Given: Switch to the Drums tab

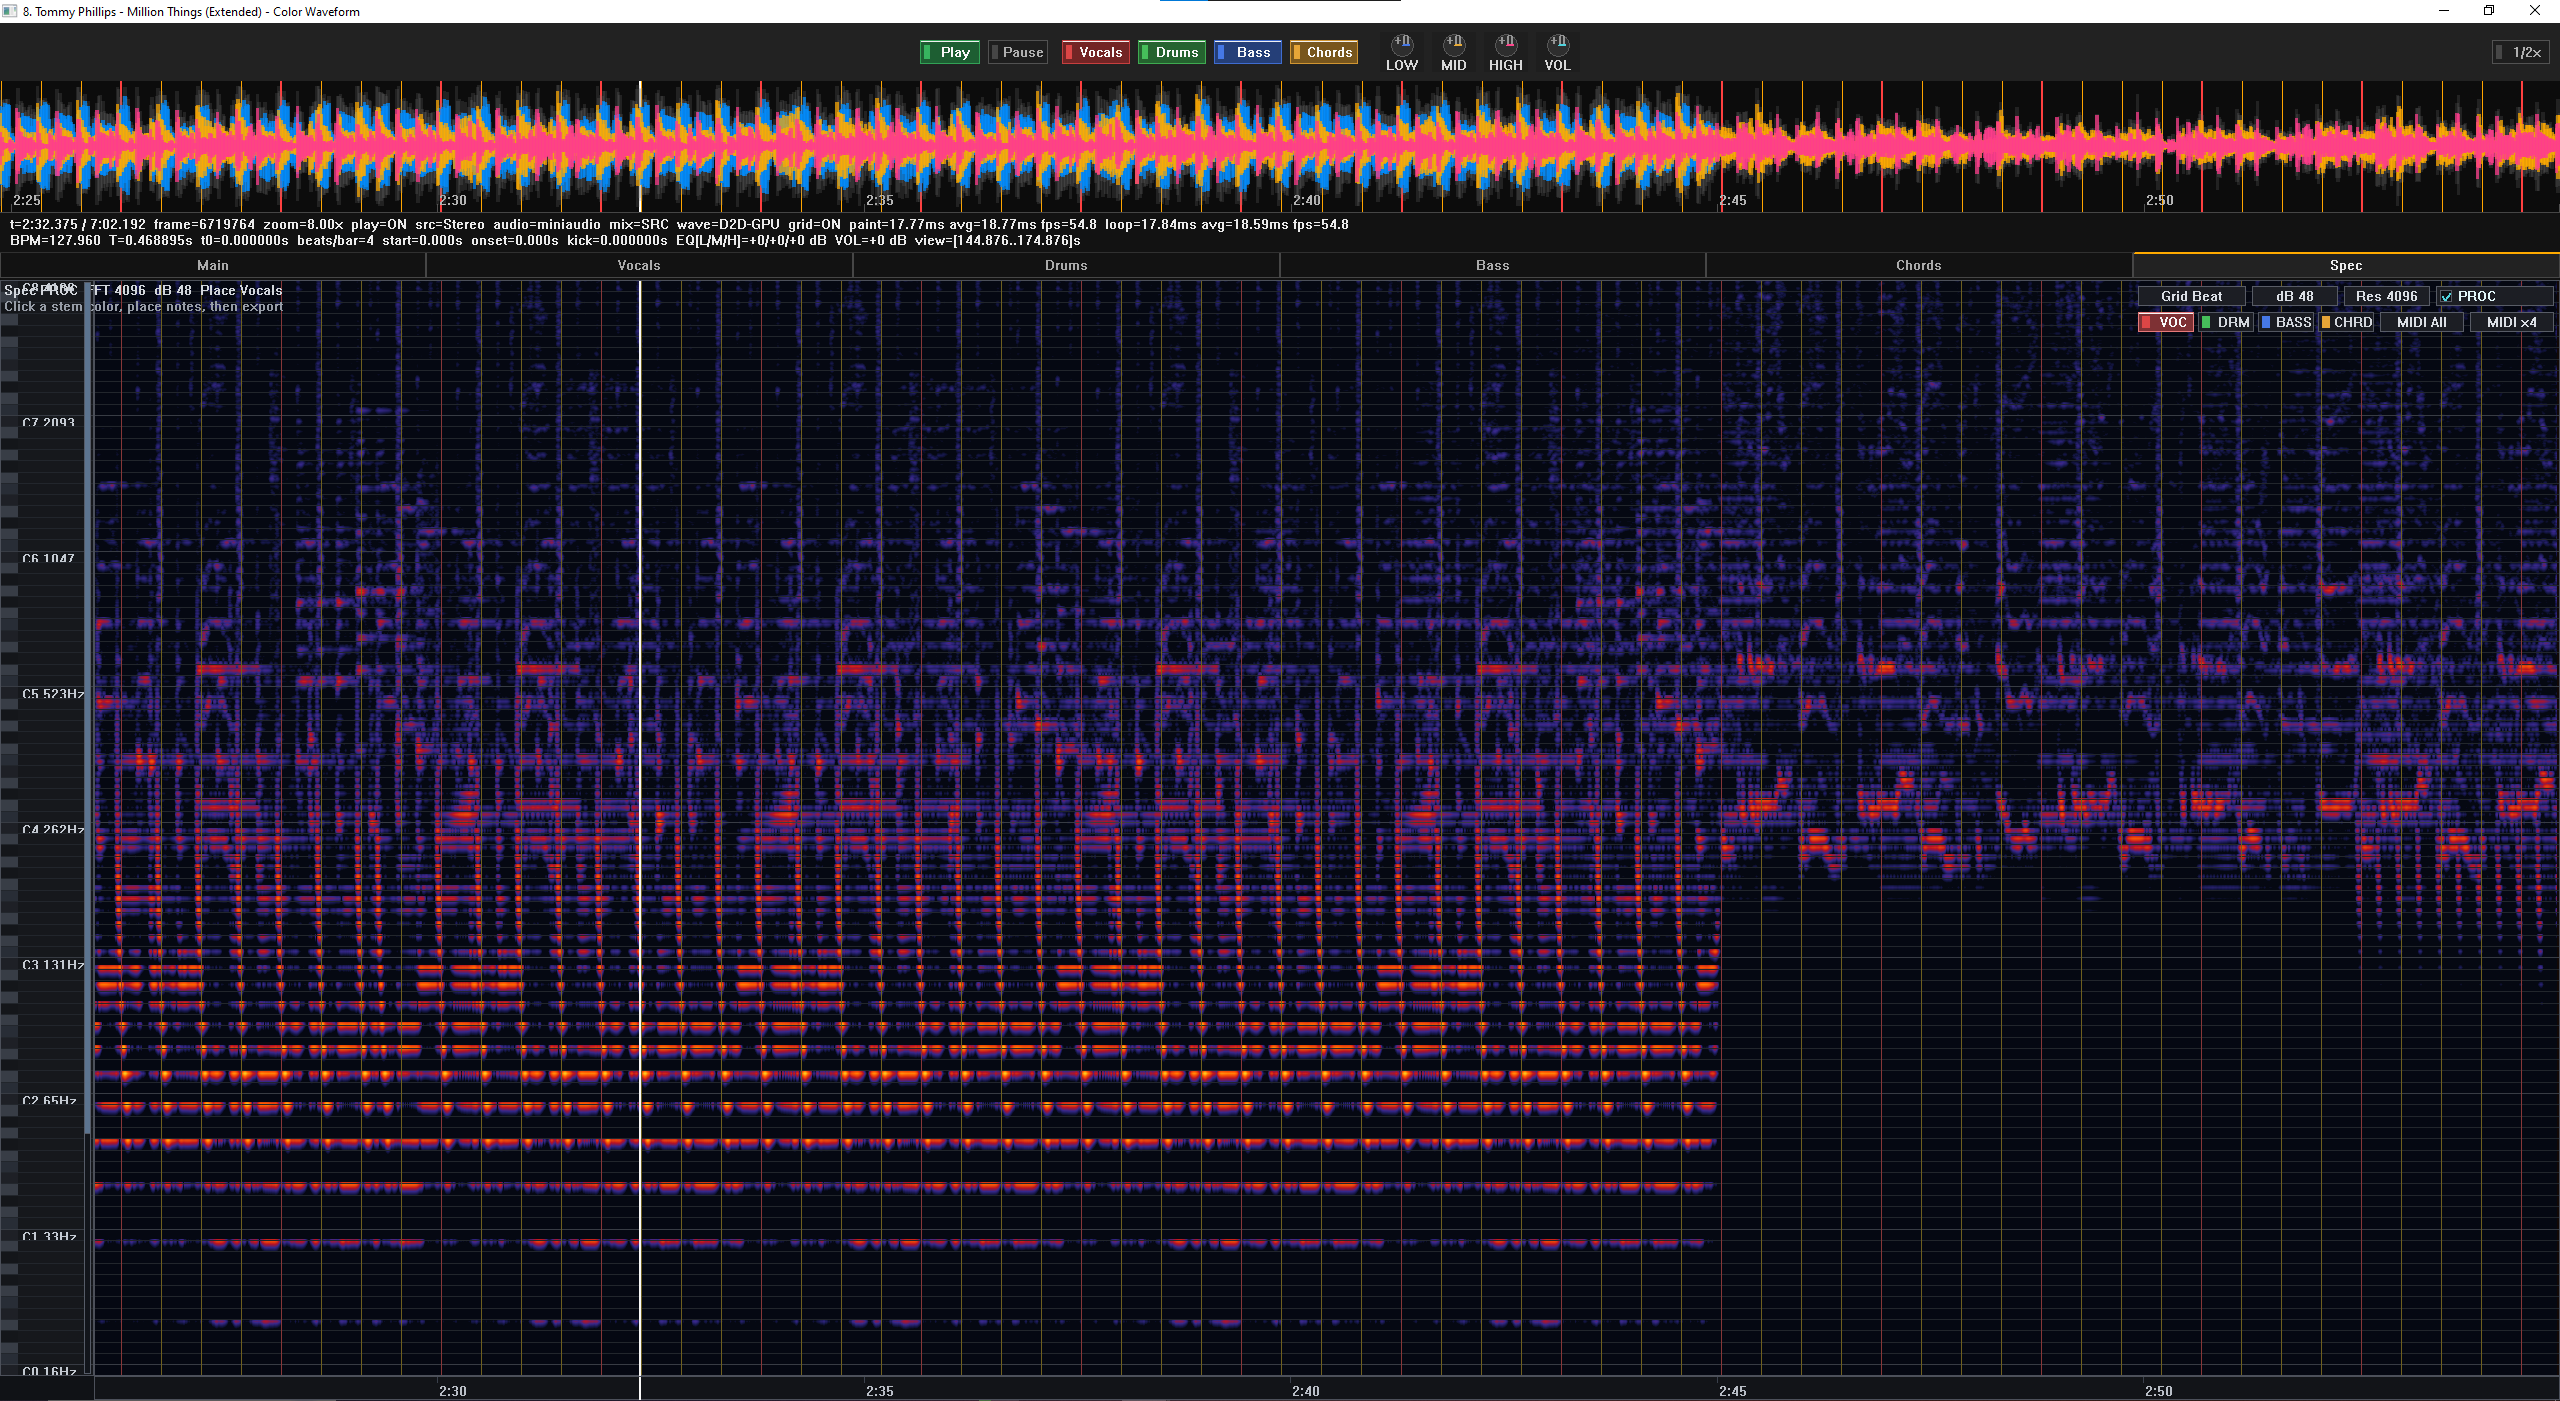Looking at the screenshot, I should pos(1066,265).
